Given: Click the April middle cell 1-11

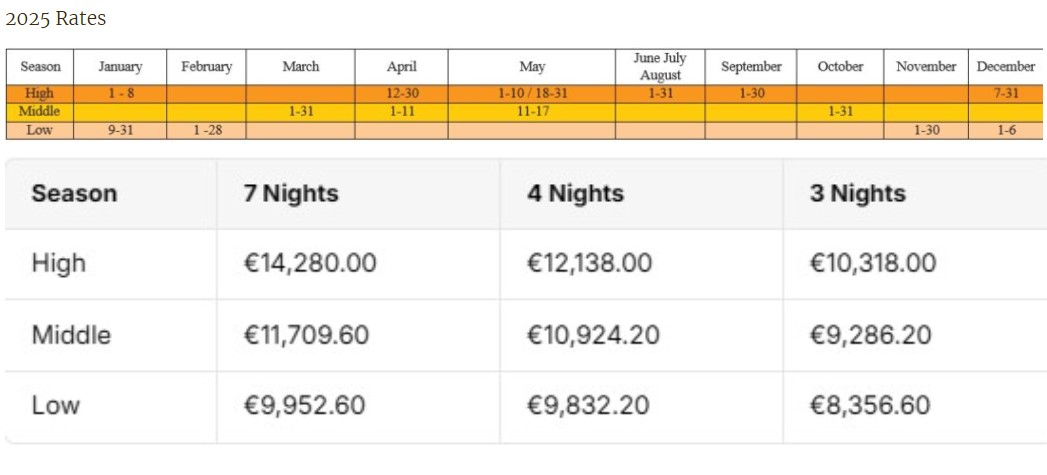Looking at the screenshot, I should 402,112.
